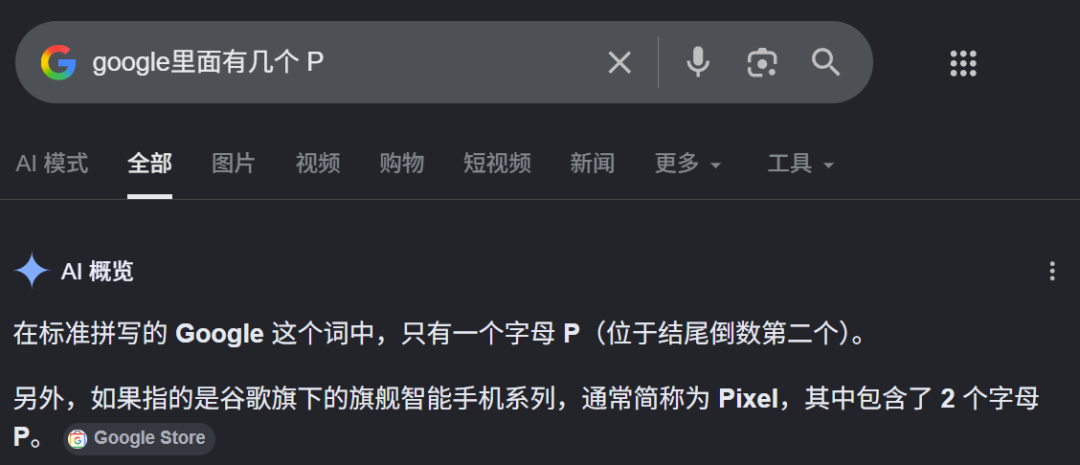
Task: Clear the search query with X
Action: [619, 63]
